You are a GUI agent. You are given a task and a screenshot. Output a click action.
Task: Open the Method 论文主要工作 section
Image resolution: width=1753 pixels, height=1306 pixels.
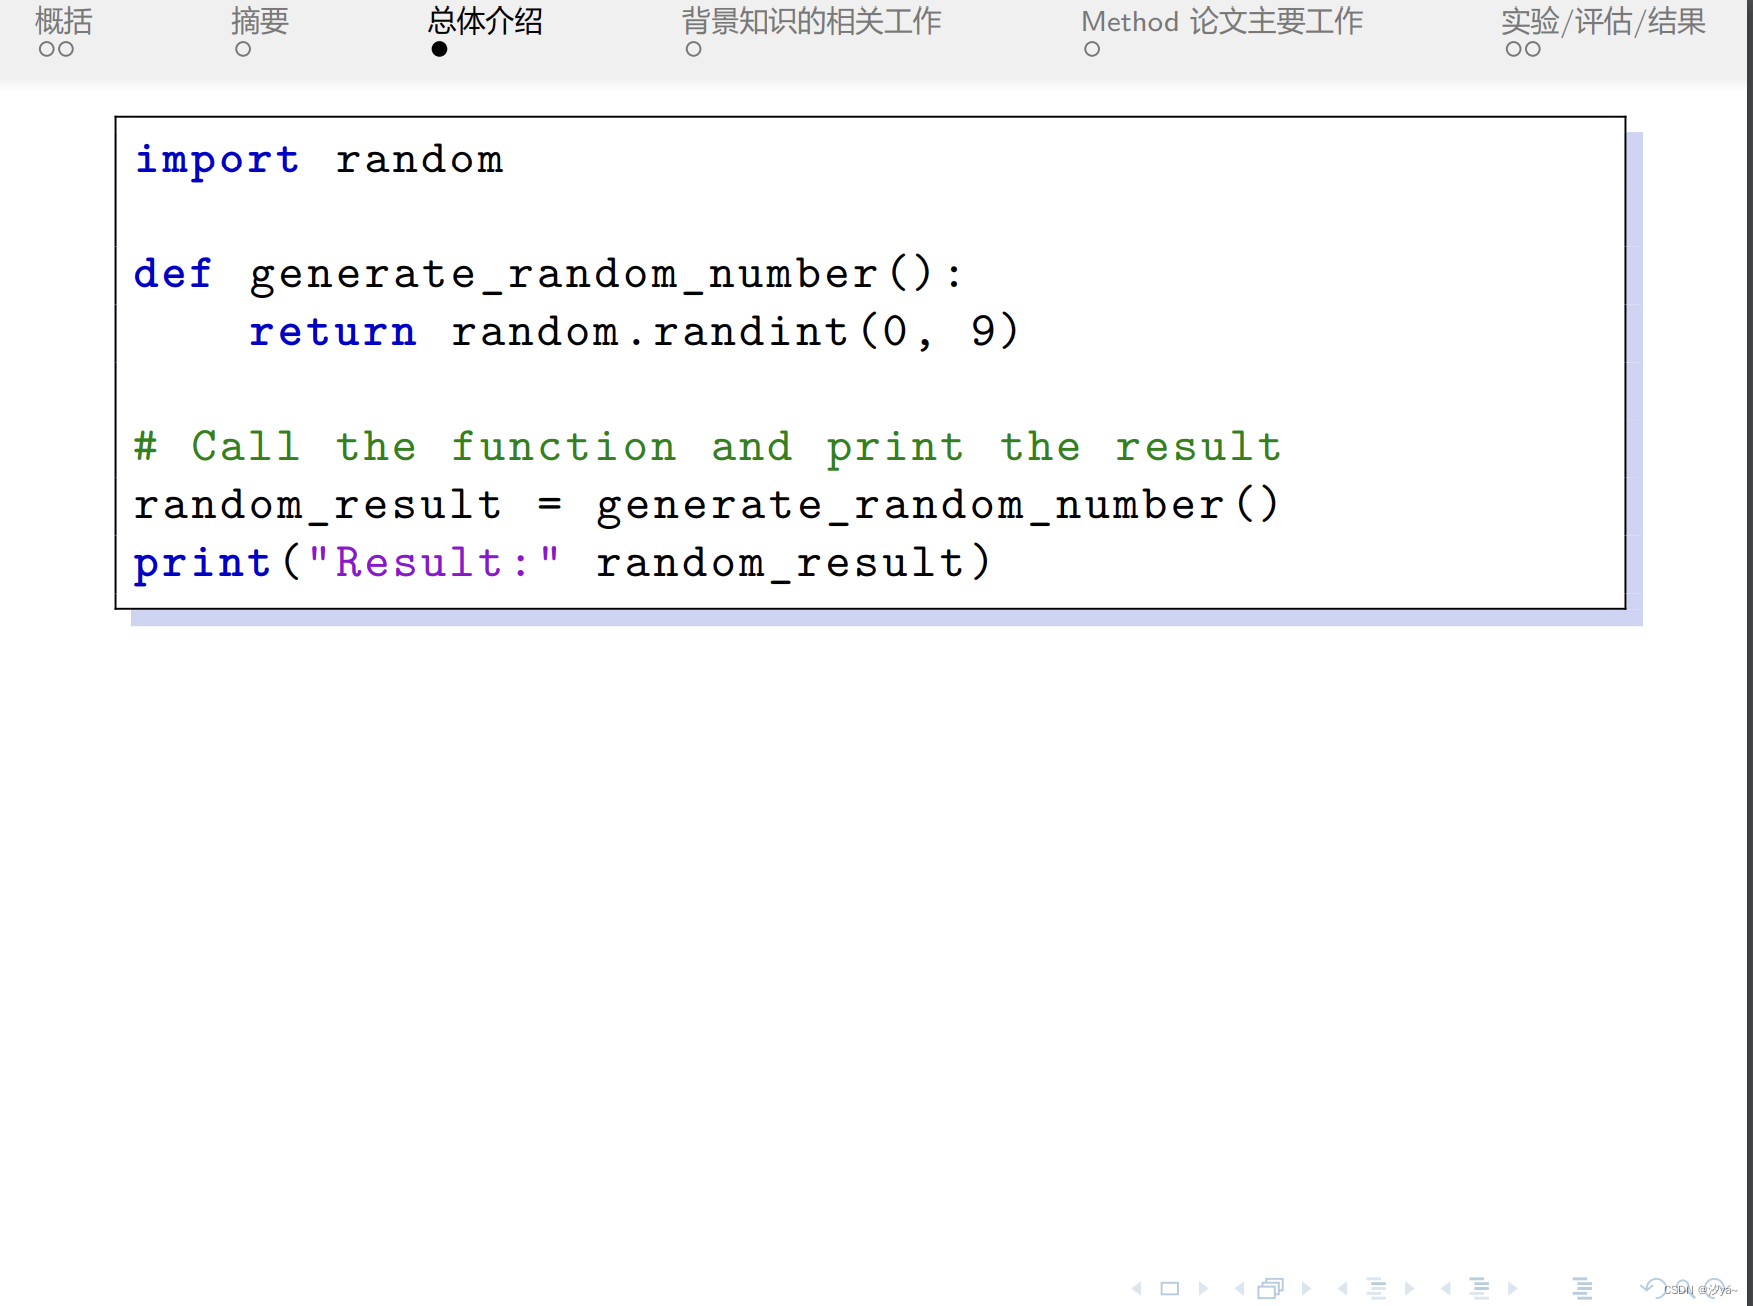pos(1222,21)
